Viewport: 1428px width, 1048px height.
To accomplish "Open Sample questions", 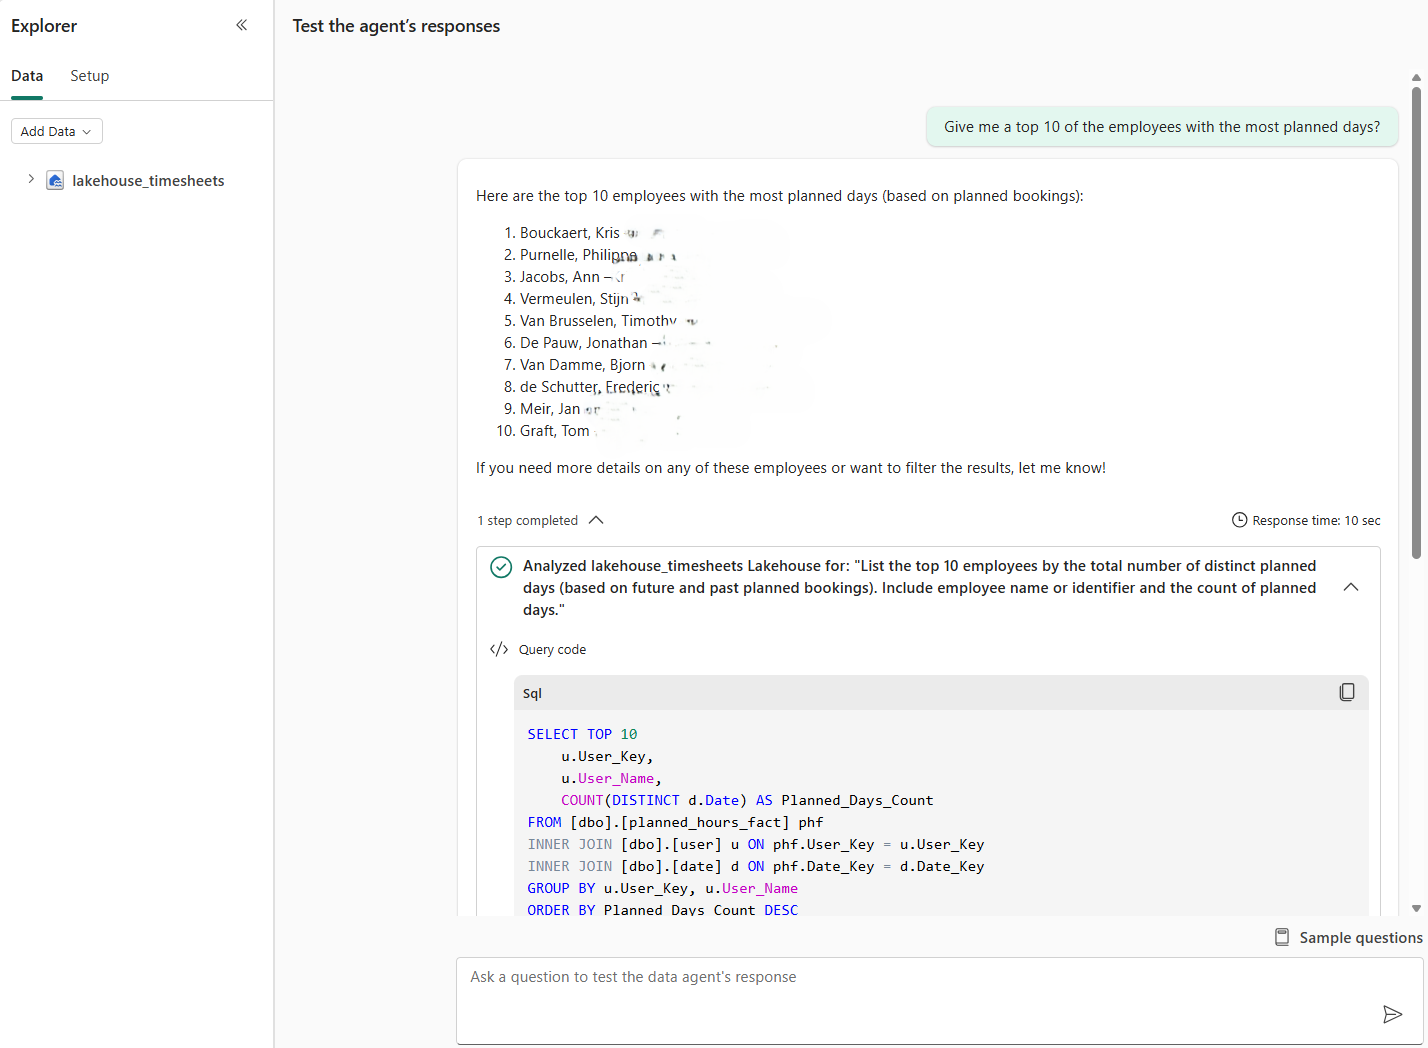I will click(x=1360, y=937).
